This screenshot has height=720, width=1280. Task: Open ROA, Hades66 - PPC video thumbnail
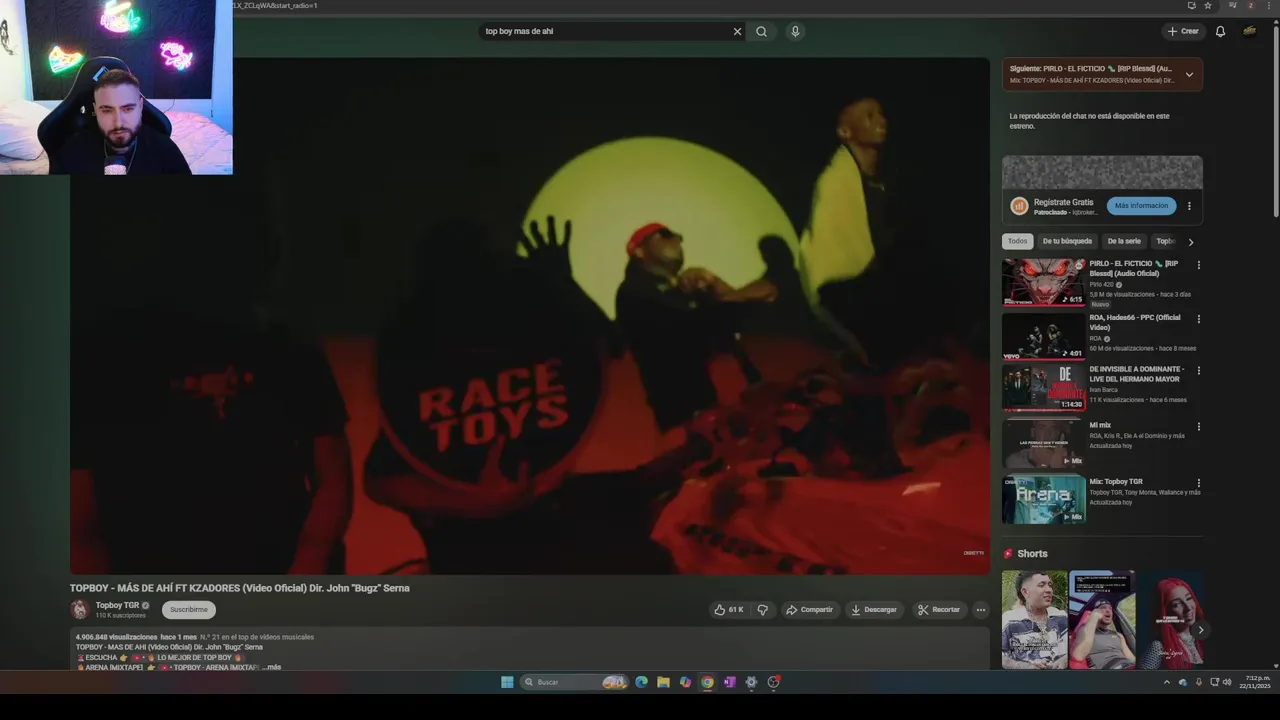coord(1043,336)
